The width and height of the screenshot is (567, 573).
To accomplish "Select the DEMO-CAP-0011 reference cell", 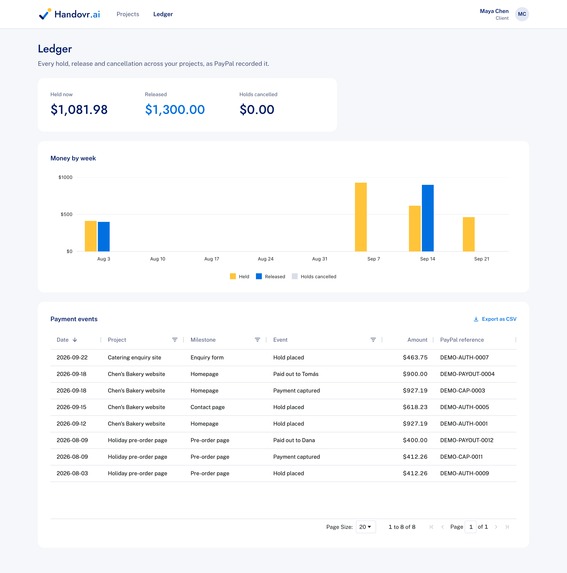I will 461,456.
